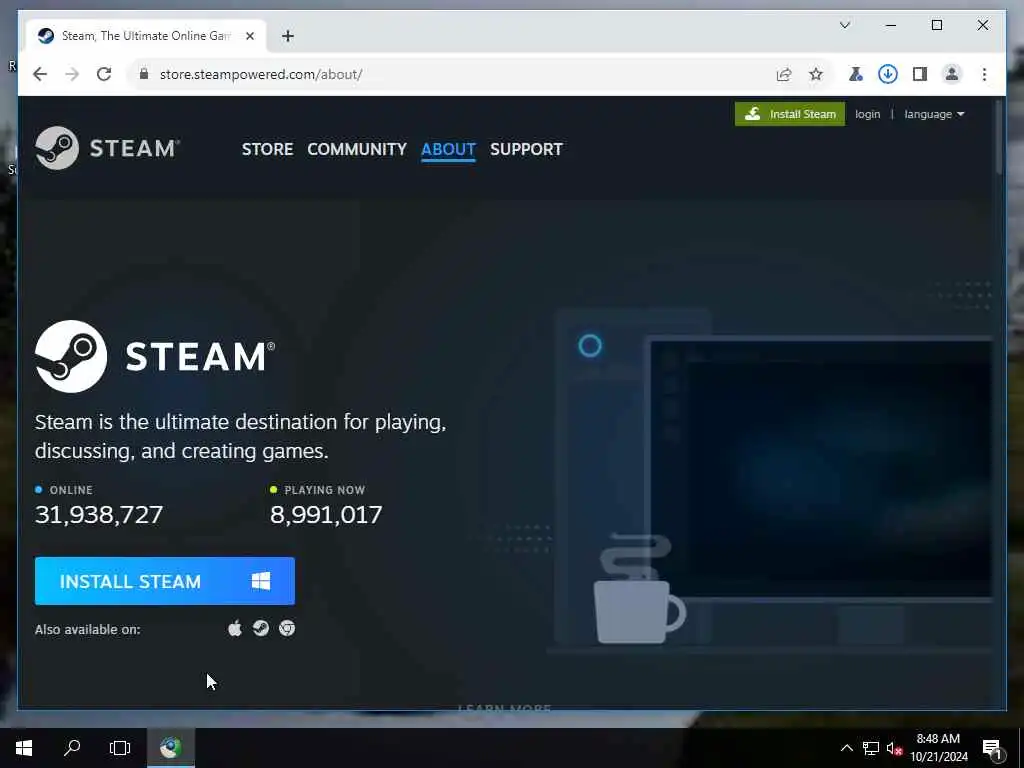This screenshot has width=1024, height=768.
Task: Open network status tray icon
Action: [x=871, y=748]
